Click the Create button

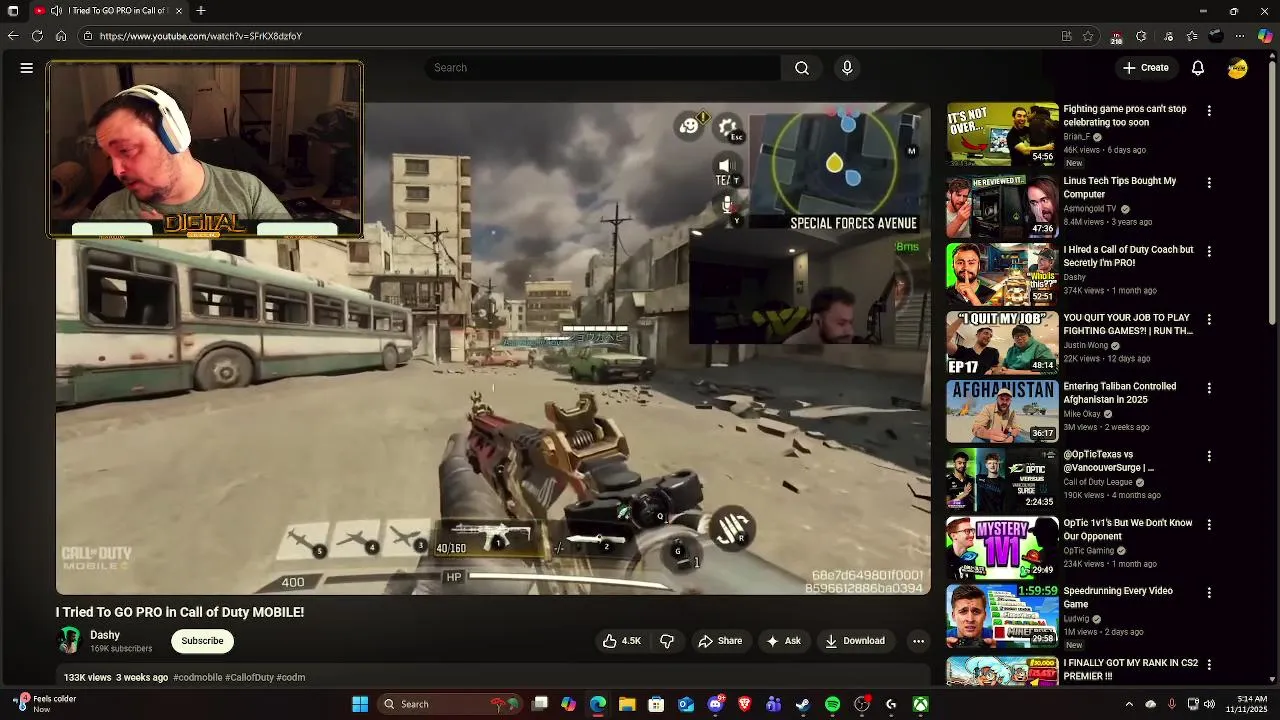1145,68
